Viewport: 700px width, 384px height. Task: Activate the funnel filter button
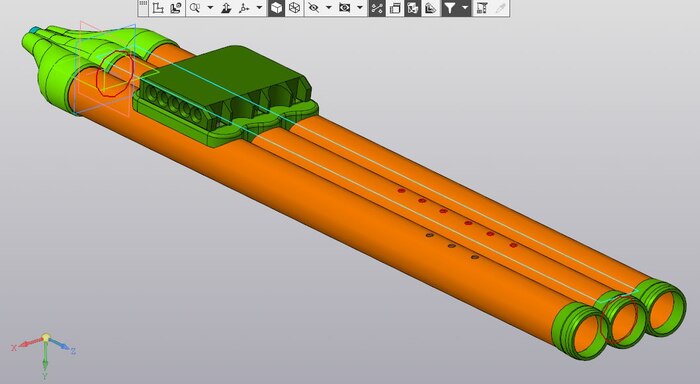coord(450,8)
